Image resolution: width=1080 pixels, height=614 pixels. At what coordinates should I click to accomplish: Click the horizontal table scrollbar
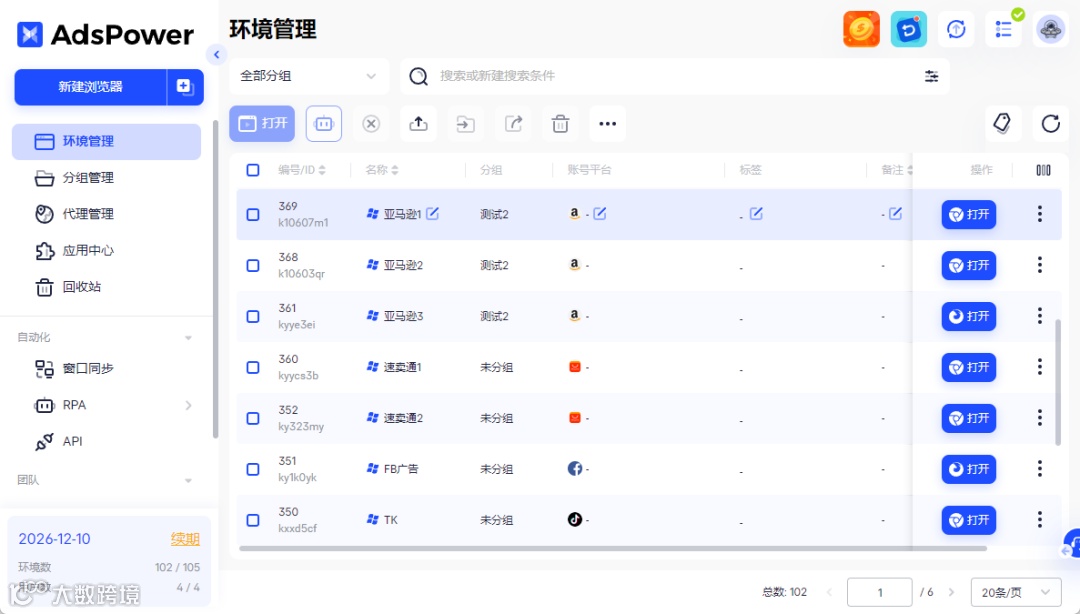[613, 549]
